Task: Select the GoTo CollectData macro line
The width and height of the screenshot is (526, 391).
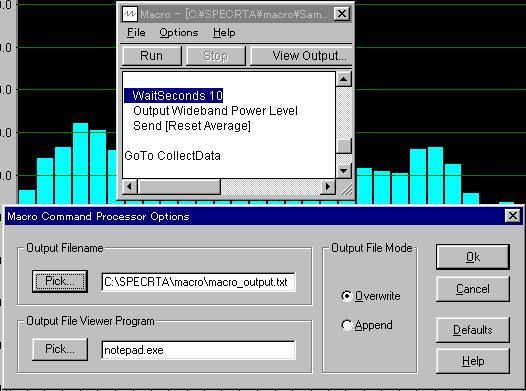Action: point(172,156)
